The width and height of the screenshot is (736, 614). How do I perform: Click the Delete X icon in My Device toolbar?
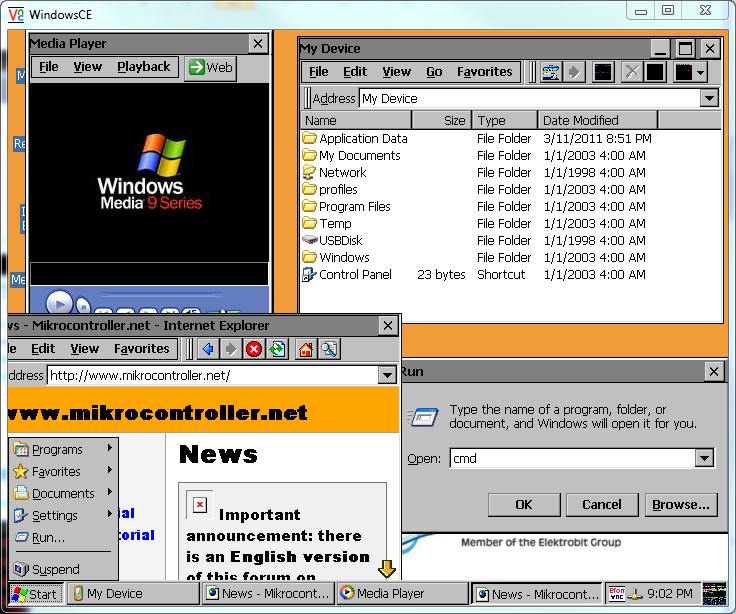pyautogui.click(x=632, y=72)
